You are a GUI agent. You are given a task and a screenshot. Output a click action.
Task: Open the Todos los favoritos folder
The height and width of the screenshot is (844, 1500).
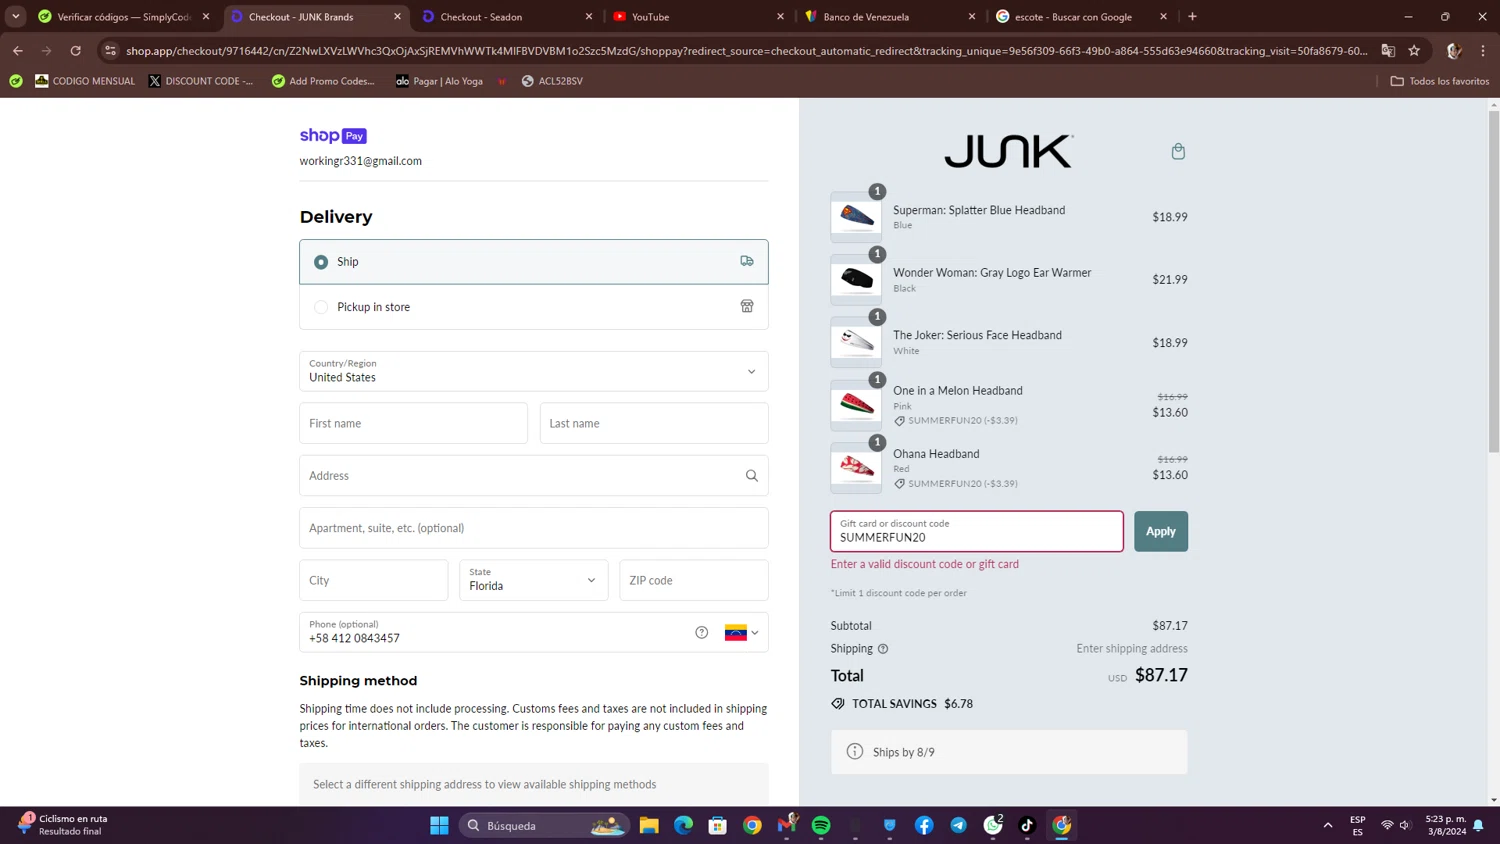pyautogui.click(x=1440, y=81)
